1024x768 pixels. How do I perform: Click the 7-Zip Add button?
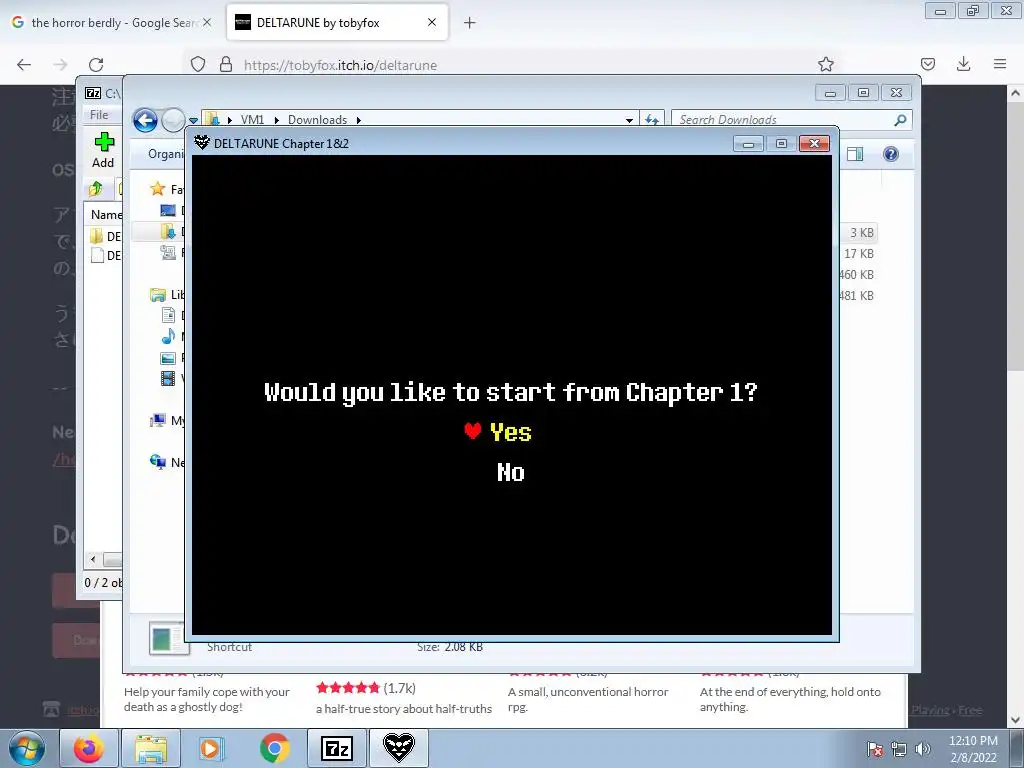(103, 150)
